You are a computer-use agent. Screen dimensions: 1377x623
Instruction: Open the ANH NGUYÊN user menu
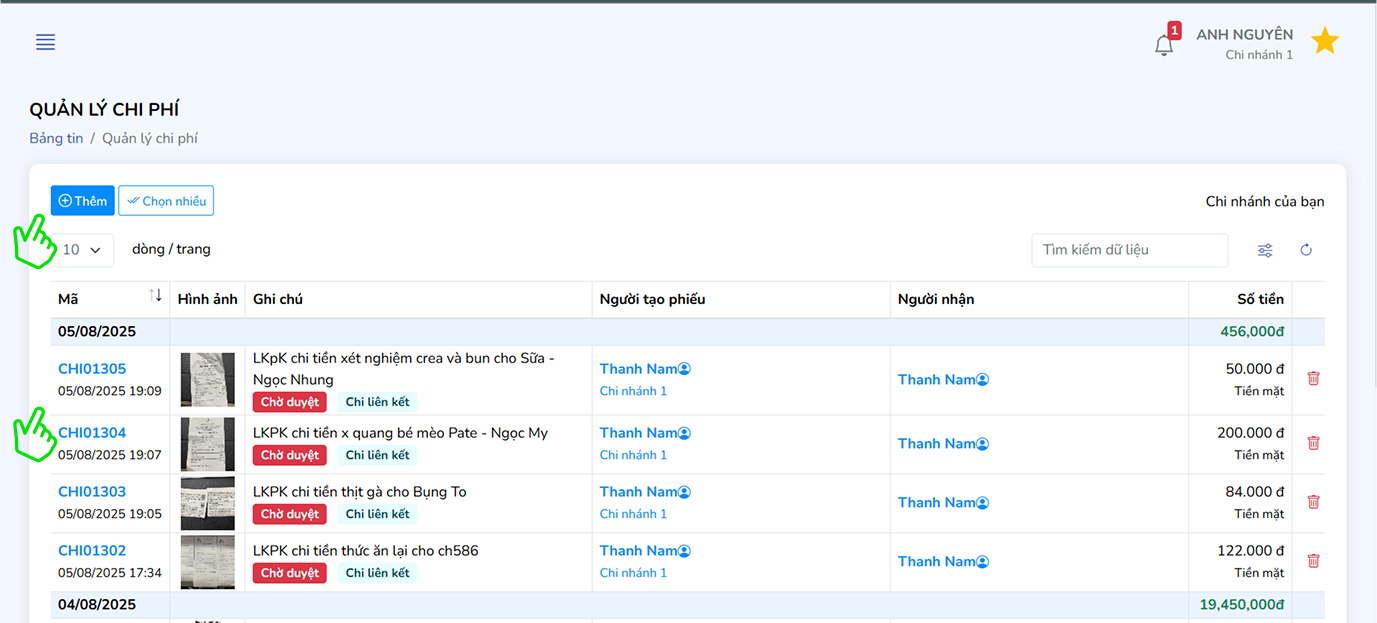[x=1244, y=43]
